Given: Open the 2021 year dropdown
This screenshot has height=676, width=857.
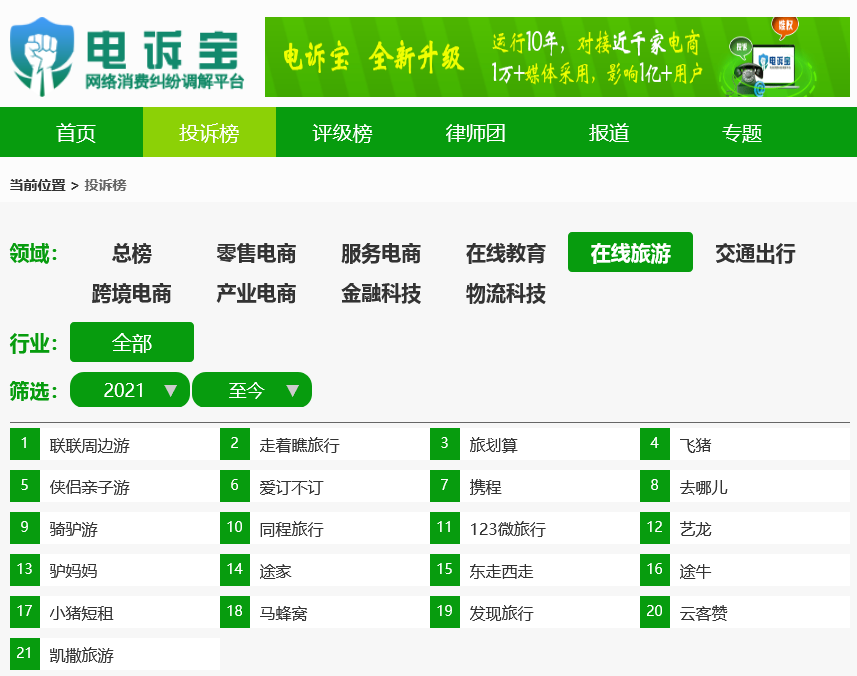Looking at the screenshot, I should coord(130,390).
